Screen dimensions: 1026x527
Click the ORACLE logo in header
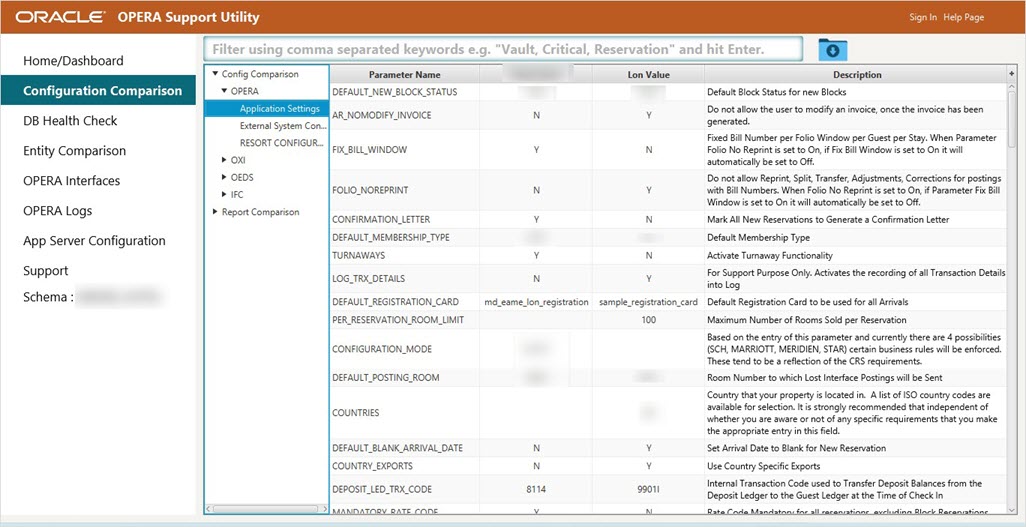[x=60, y=18]
